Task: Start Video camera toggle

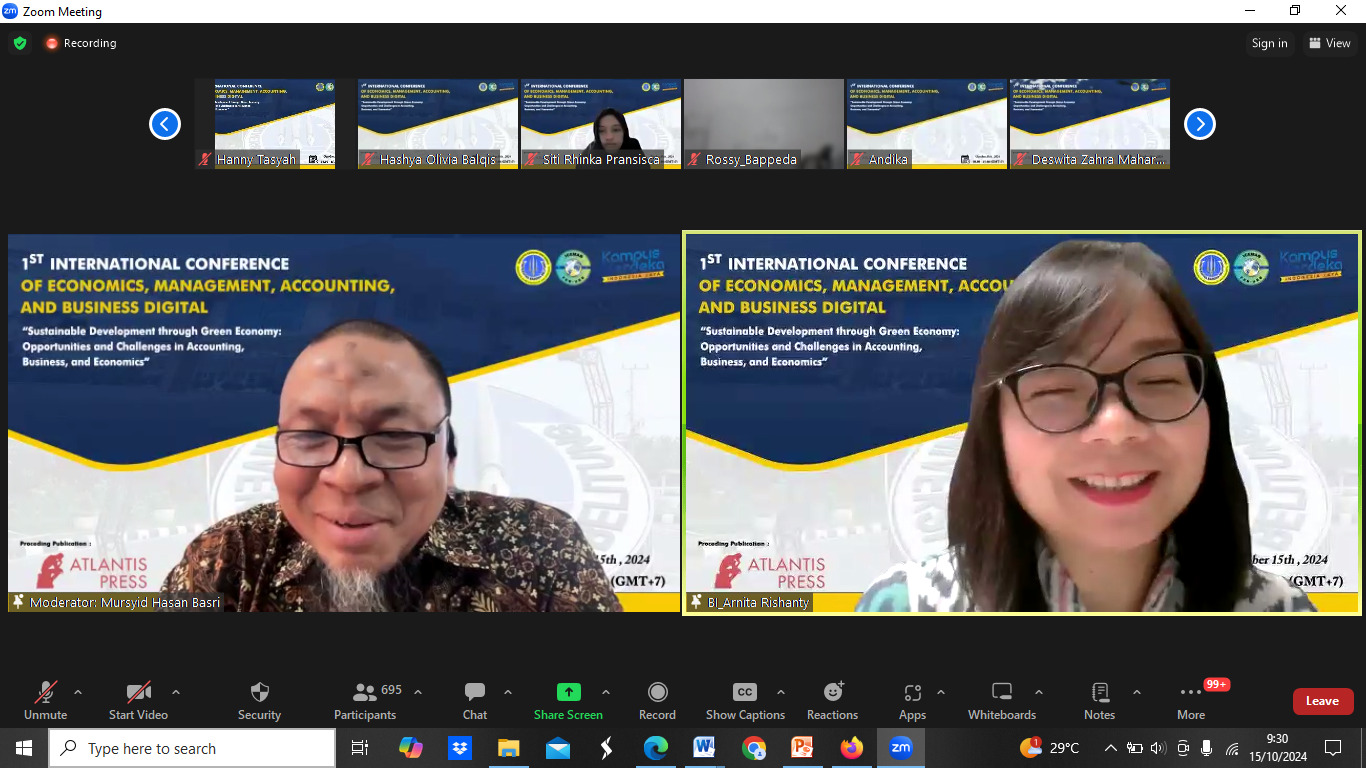Action: pos(138,693)
